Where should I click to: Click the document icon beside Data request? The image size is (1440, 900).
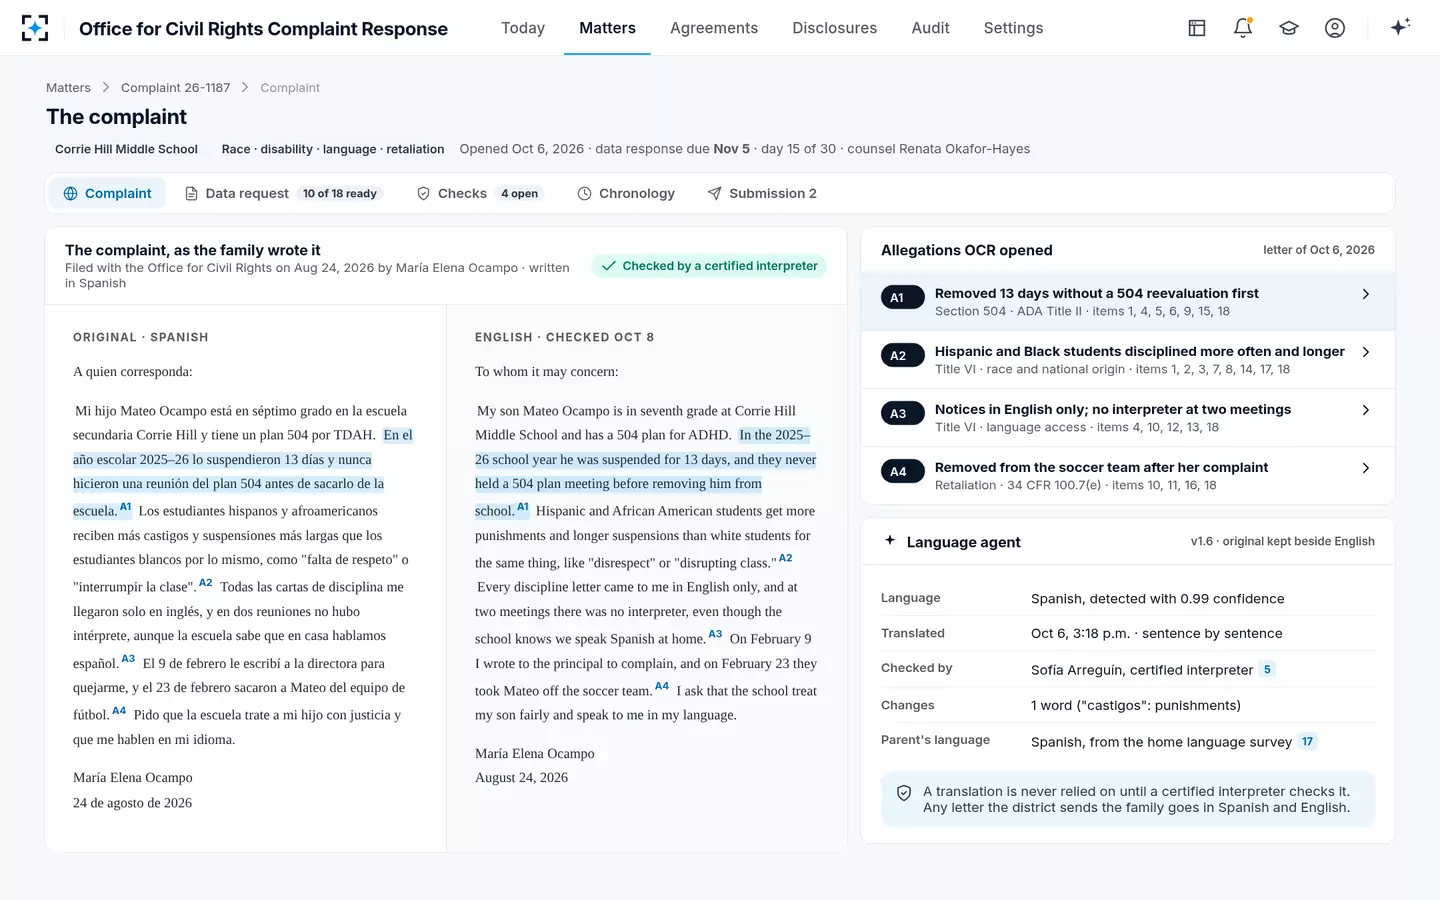pyautogui.click(x=191, y=194)
